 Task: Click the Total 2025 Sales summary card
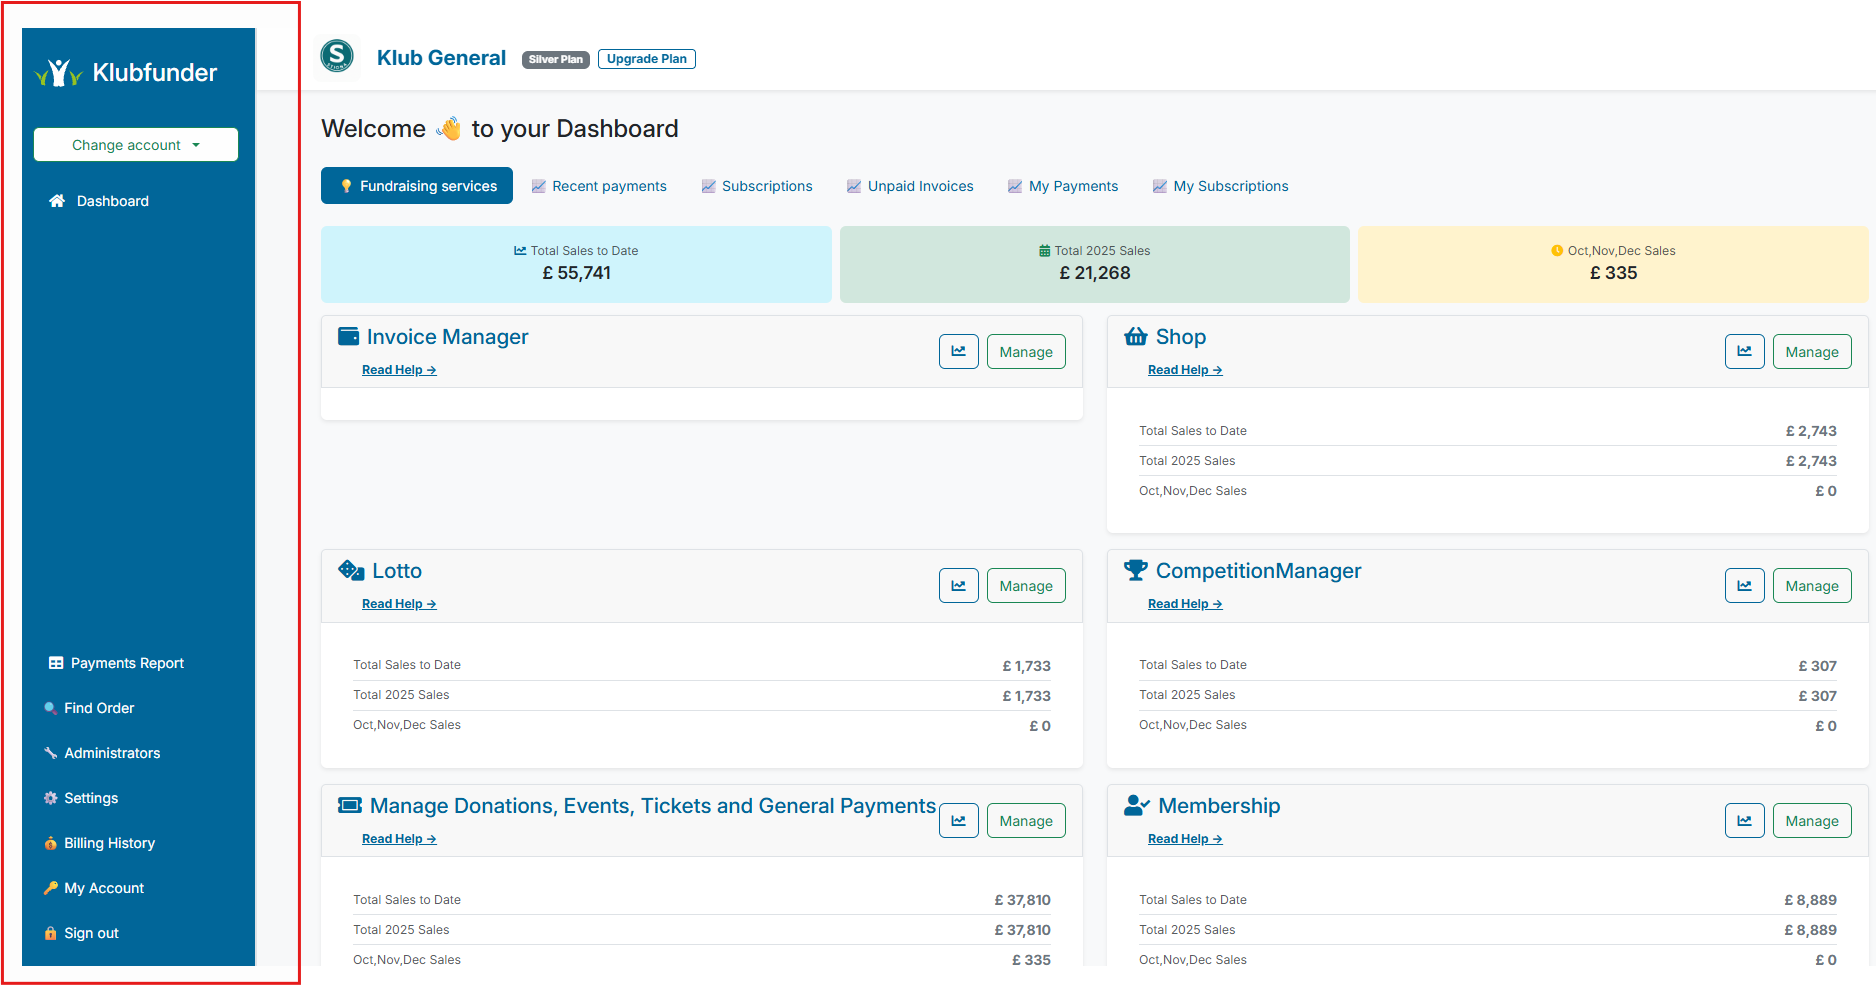pos(1094,264)
